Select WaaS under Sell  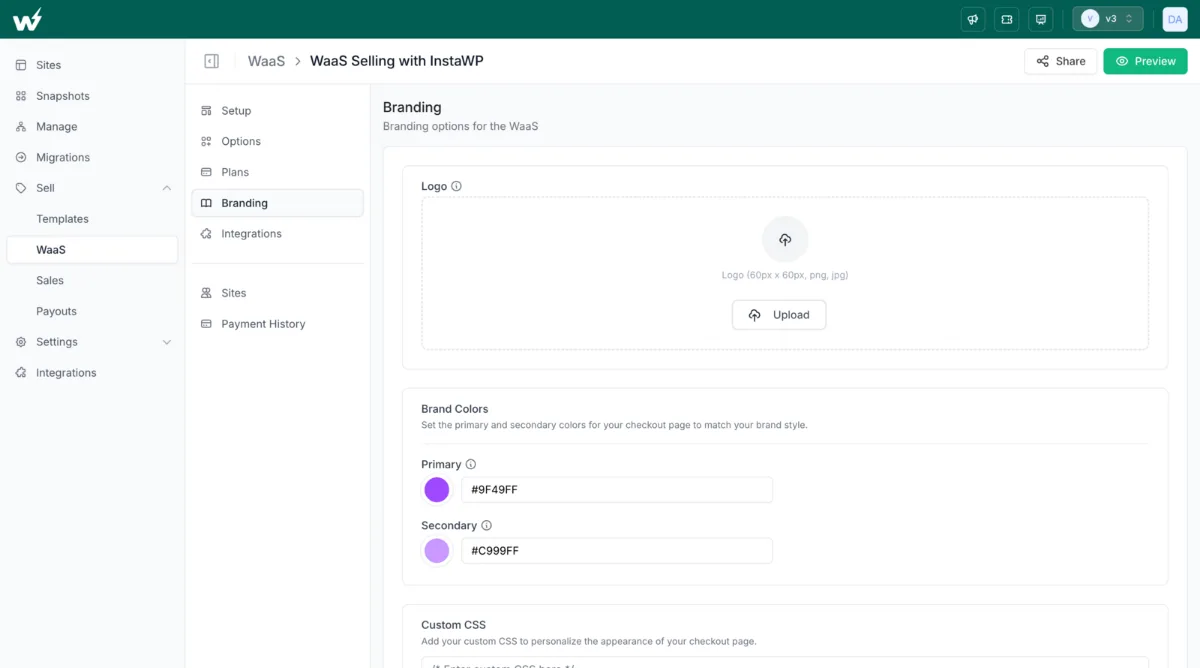[x=92, y=250]
